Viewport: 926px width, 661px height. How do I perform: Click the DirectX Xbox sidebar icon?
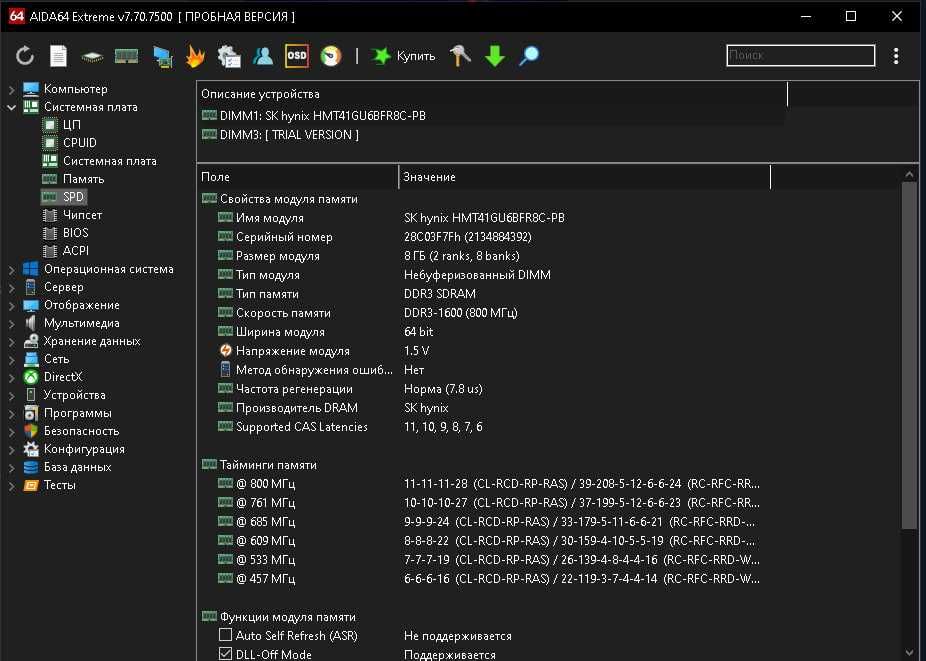click(x=31, y=377)
